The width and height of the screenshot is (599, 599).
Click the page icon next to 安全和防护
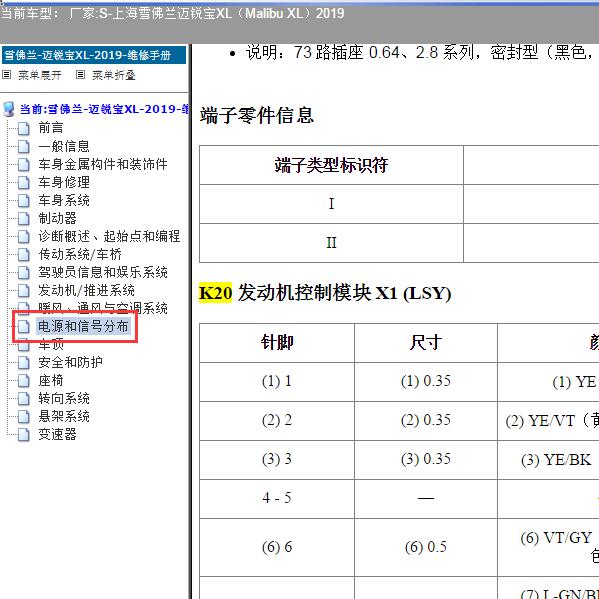[x=24, y=363]
